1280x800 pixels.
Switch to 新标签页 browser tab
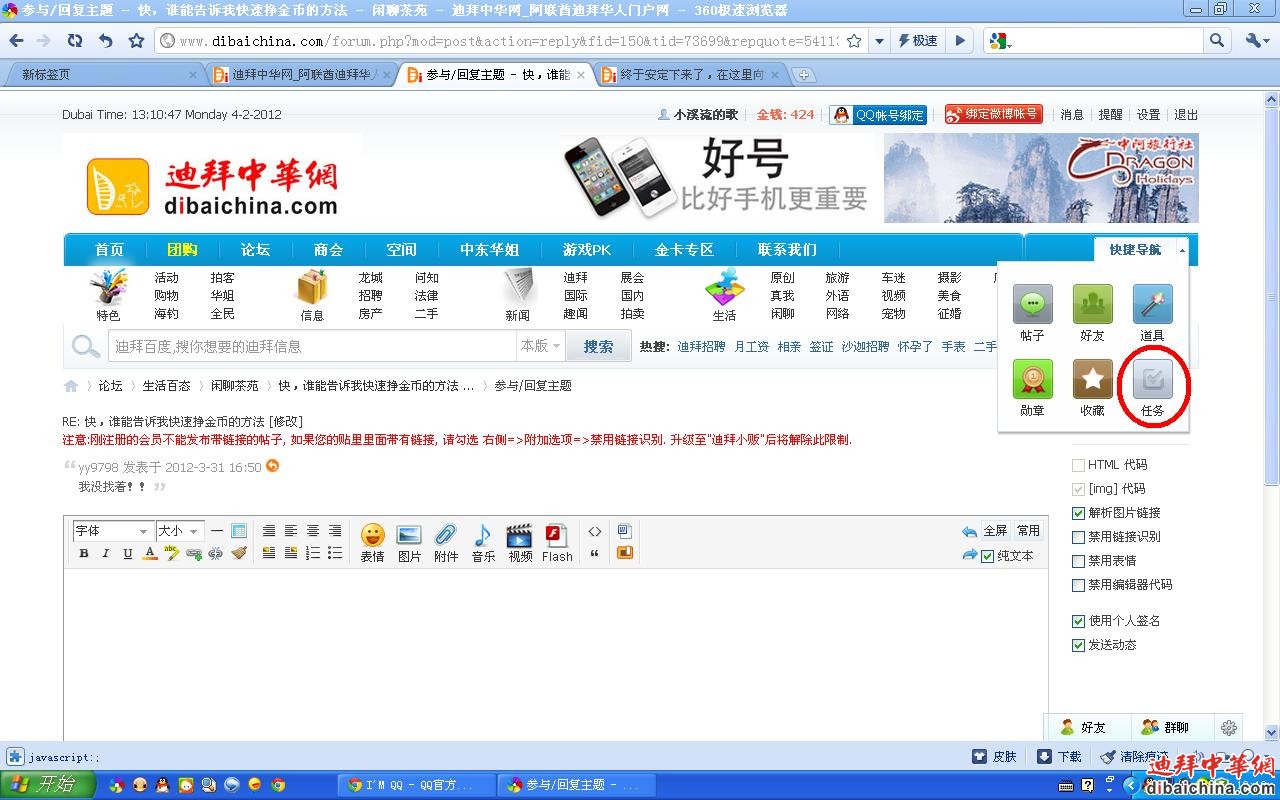(104, 75)
